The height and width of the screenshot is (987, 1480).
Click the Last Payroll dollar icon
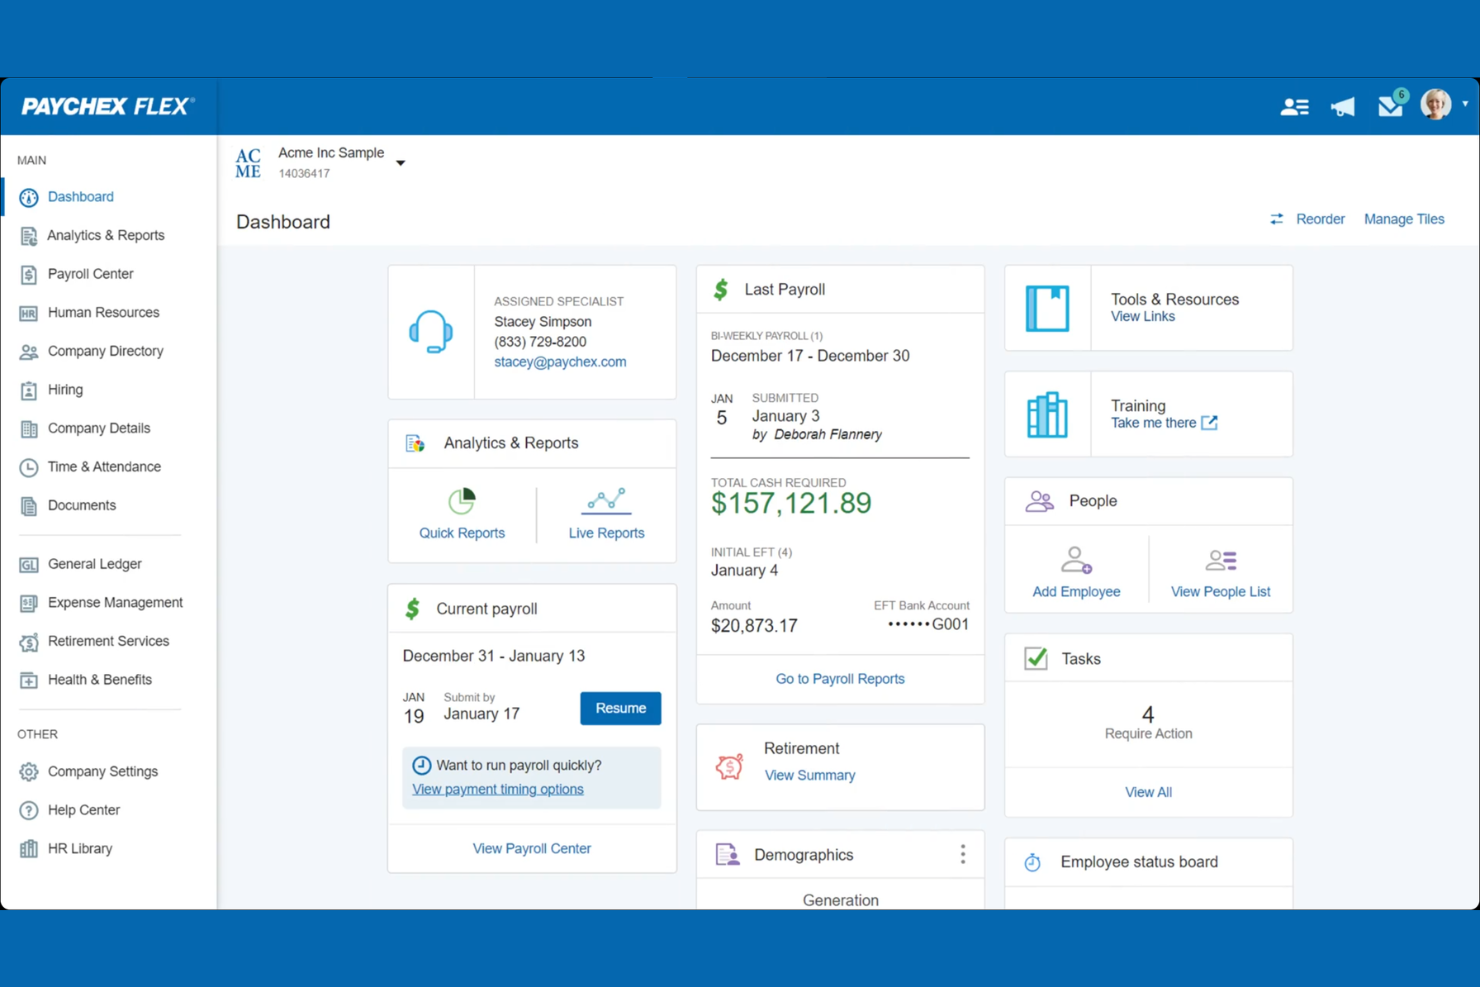pyautogui.click(x=721, y=290)
